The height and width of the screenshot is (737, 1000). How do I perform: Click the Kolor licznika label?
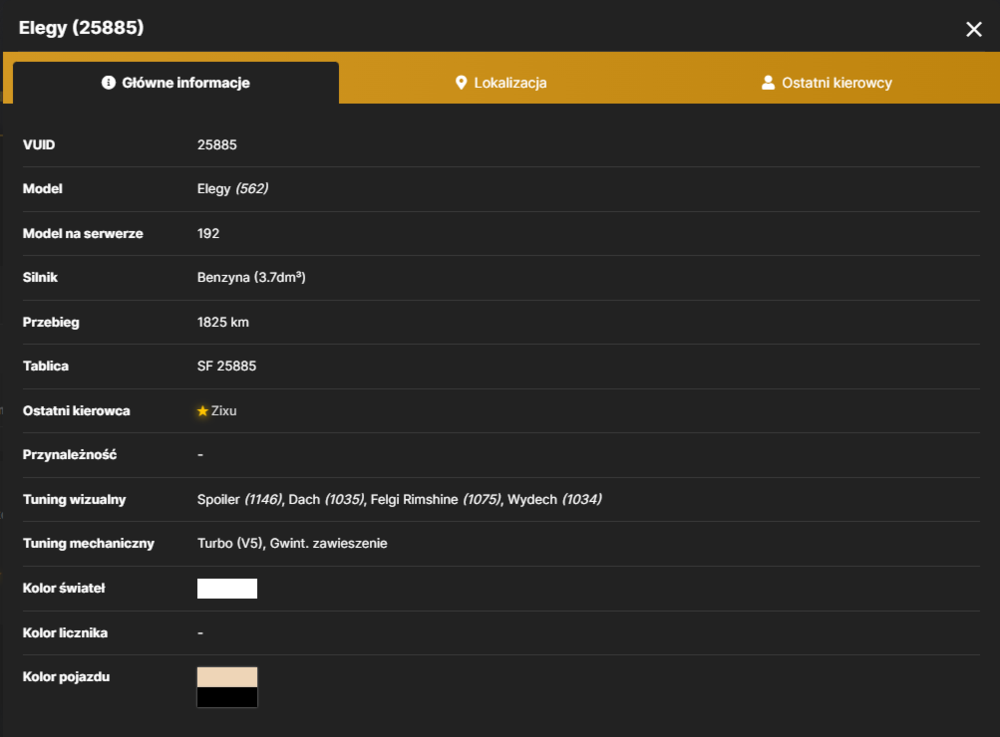click(x=65, y=633)
